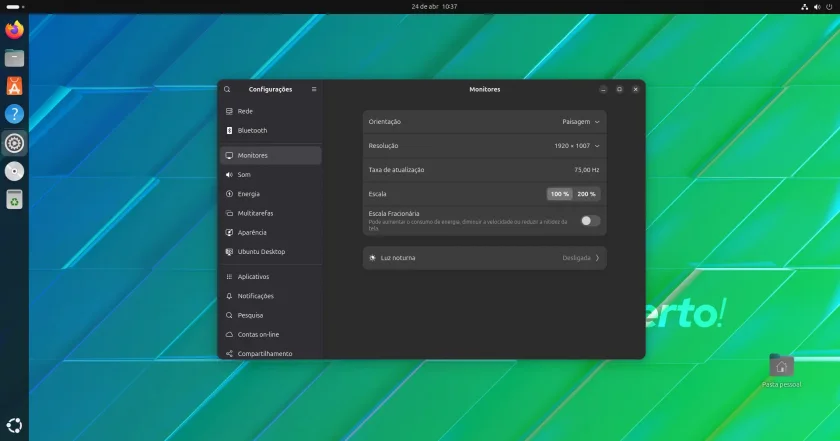Click the Desligada status text
The width and height of the screenshot is (840, 441).
tap(576, 258)
